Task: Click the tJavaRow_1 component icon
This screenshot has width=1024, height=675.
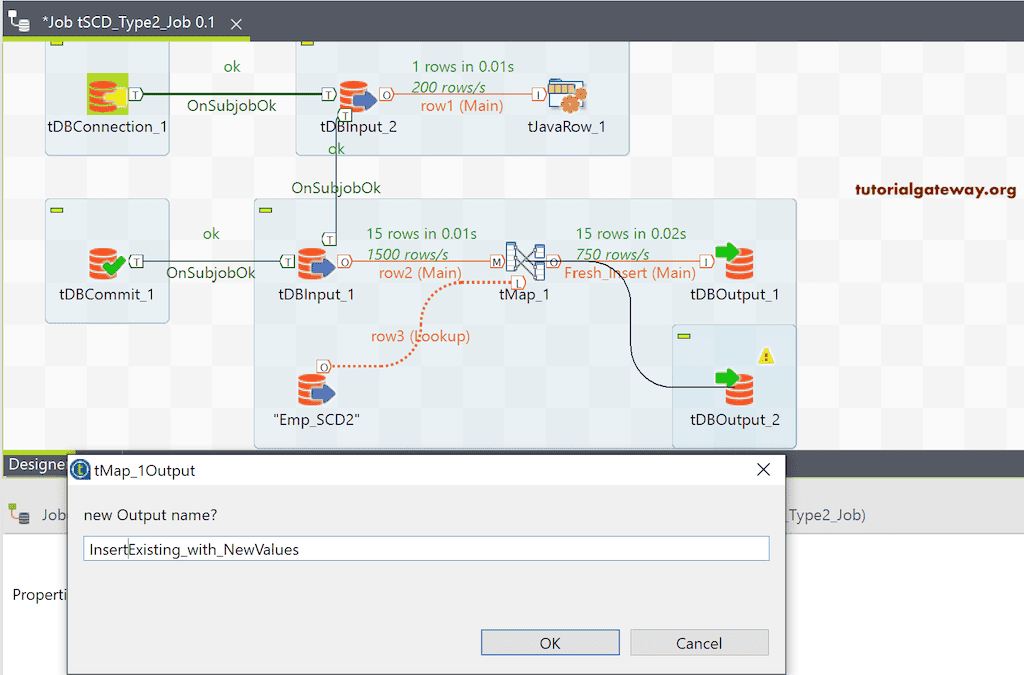Action: point(566,94)
